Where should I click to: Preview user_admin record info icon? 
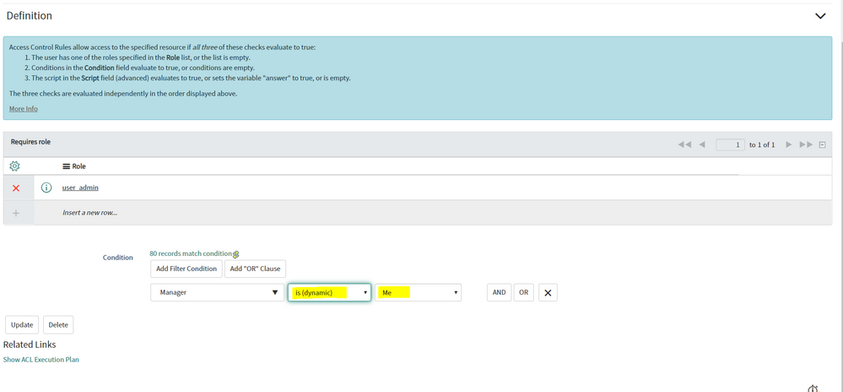click(47, 188)
